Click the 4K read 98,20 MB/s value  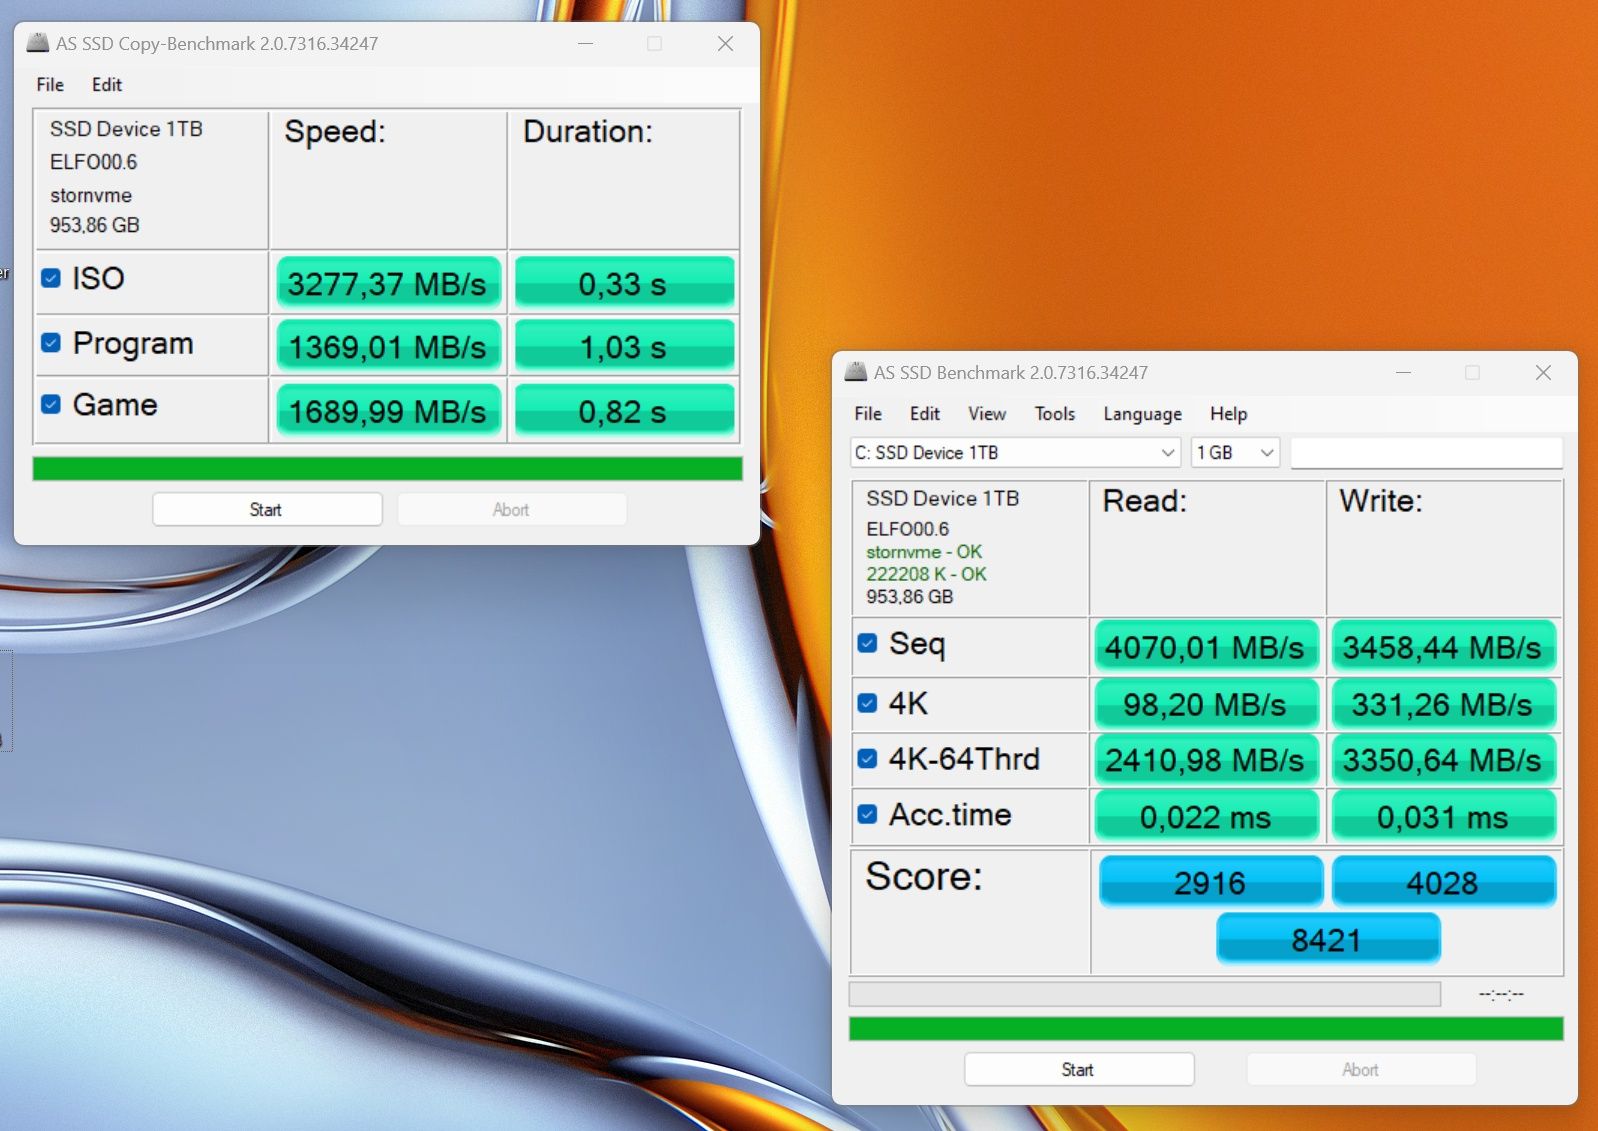(x=1206, y=705)
